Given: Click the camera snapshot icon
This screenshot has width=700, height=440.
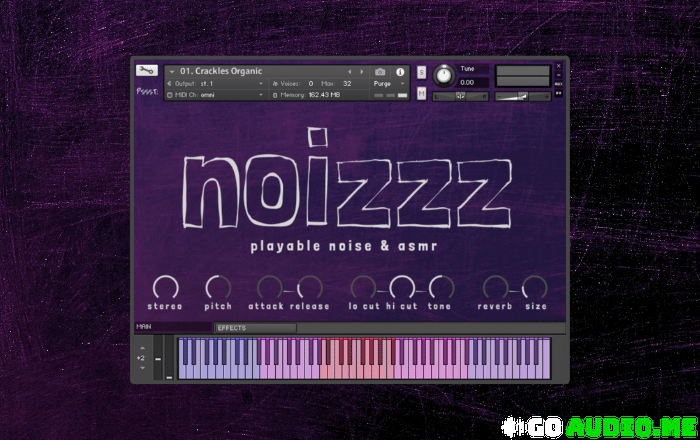Looking at the screenshot, I should pos(380,72).
